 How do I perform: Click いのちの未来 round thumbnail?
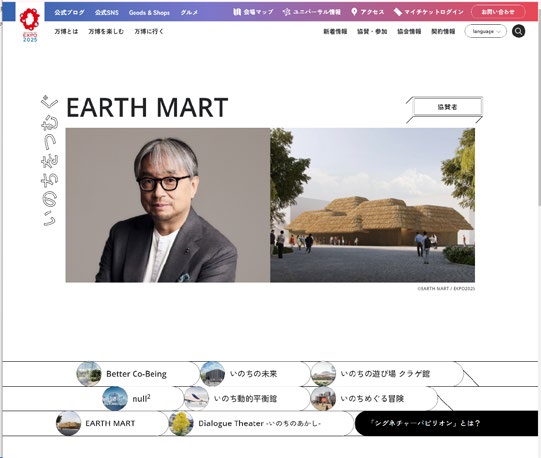213,374
